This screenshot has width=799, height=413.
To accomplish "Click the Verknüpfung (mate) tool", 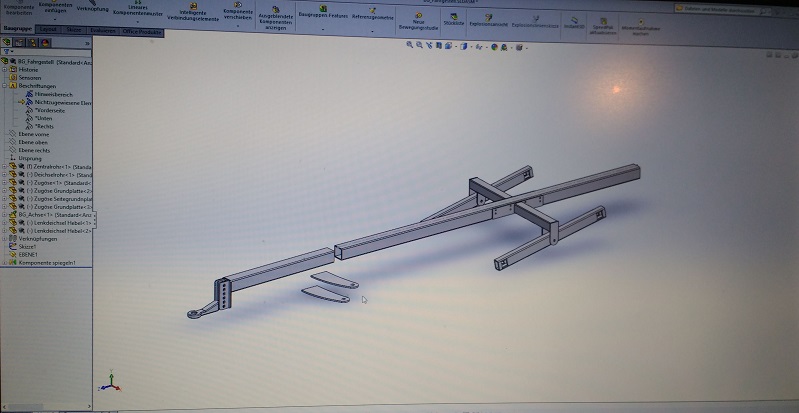I will pyautogui.click(x=93, y=7).
